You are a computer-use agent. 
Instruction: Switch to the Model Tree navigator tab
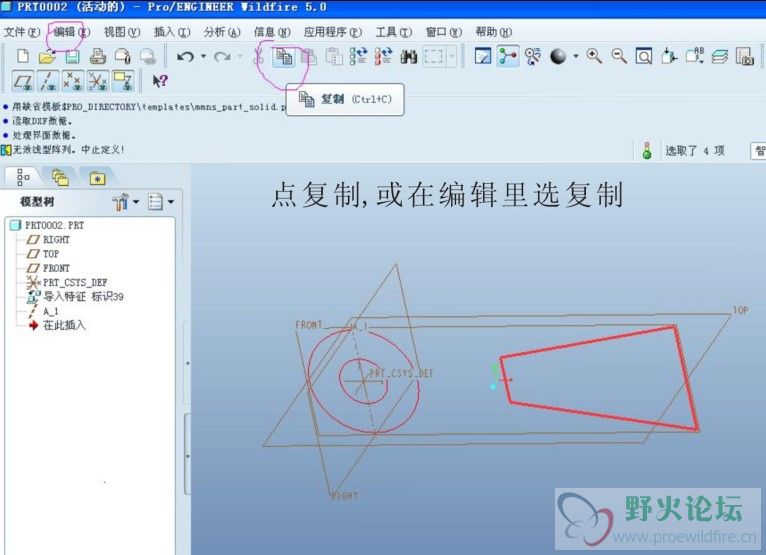[22, 177]
